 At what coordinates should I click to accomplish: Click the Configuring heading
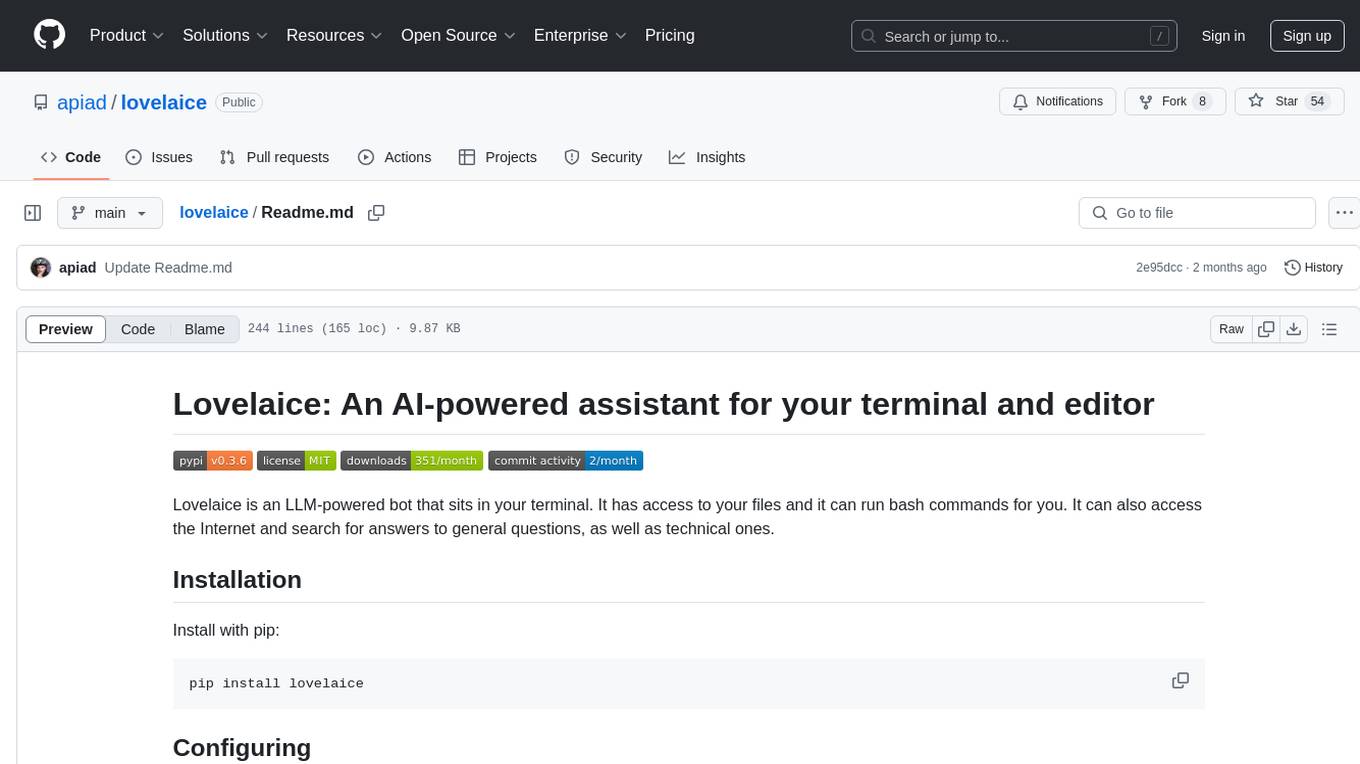point(242,748)
